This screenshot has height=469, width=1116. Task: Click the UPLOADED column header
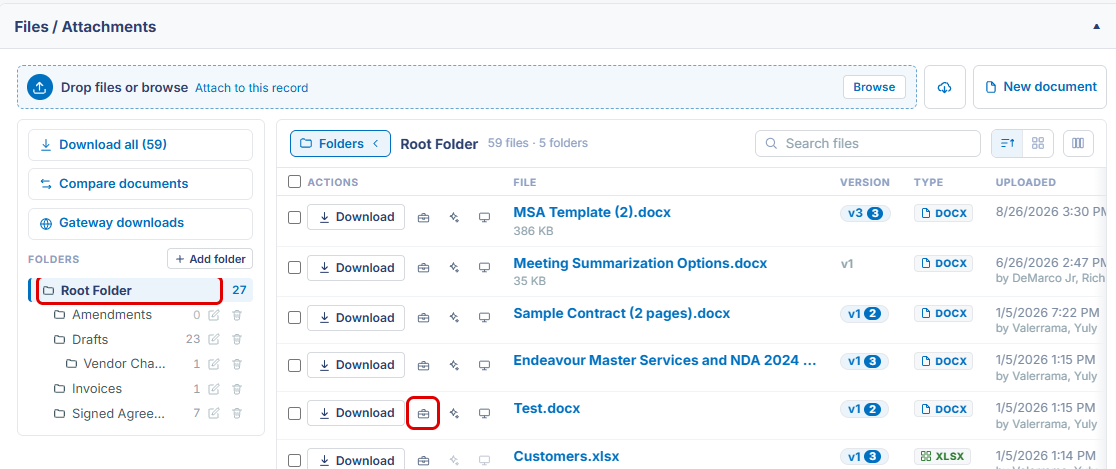pyautogui.click(x=1025, y=182)
